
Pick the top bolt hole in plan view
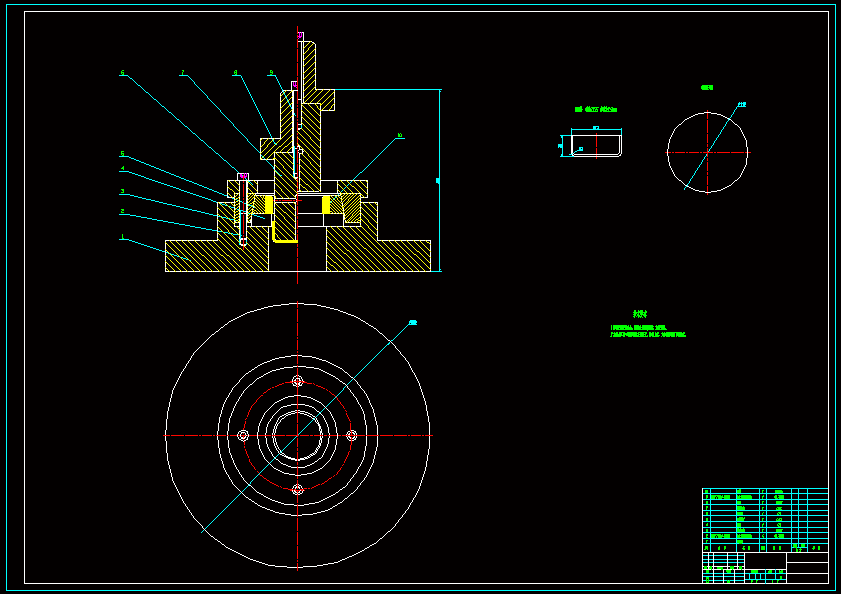click(298, 382)
